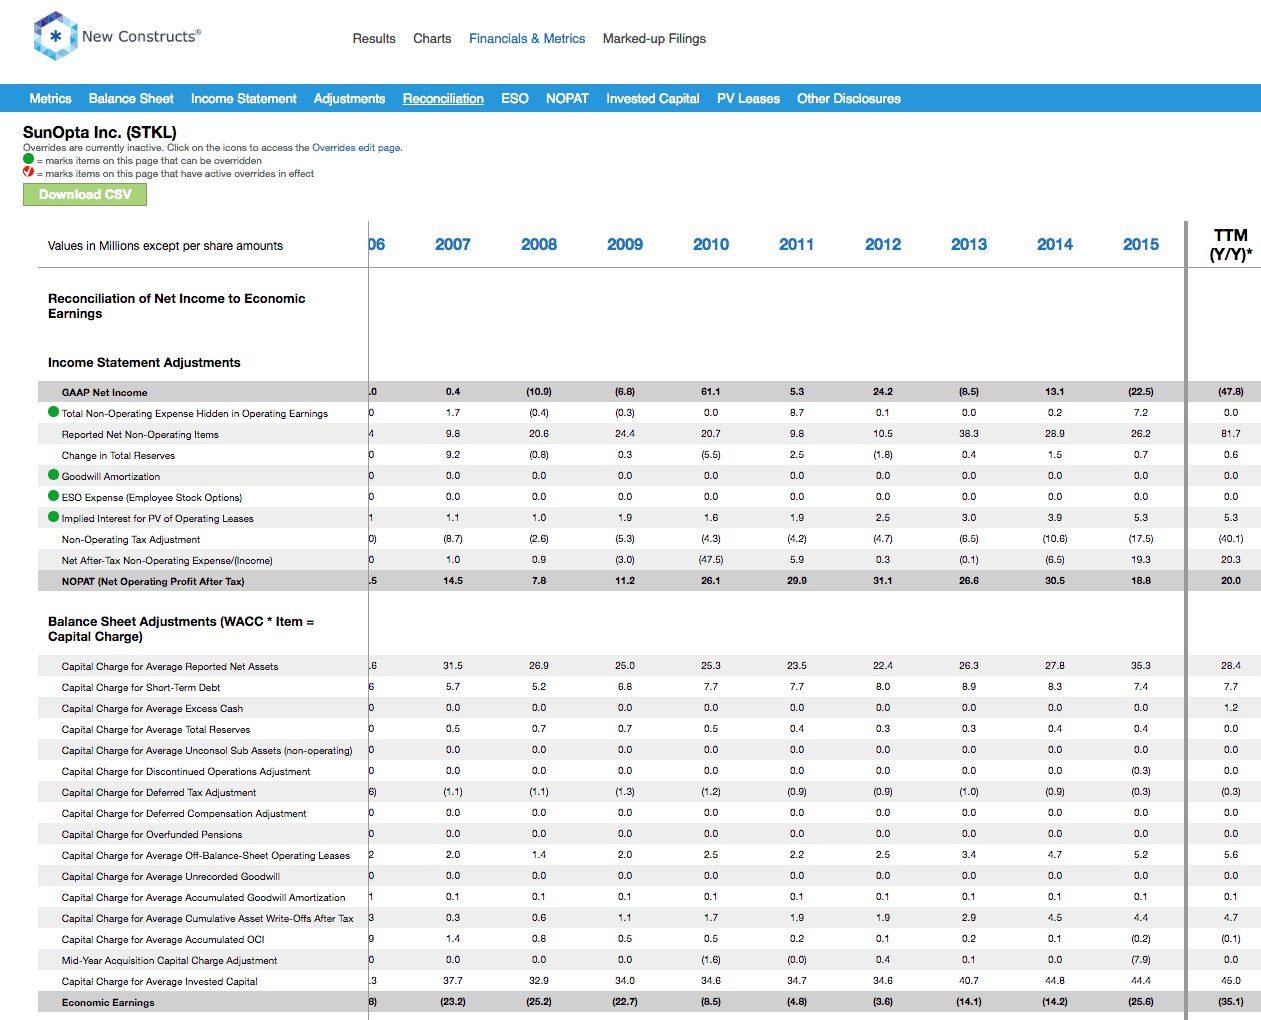Image resolution: width=1261 pixels, height=1020 pixels.
Task: Click the 2014 column header
Action: (1055, 244)
